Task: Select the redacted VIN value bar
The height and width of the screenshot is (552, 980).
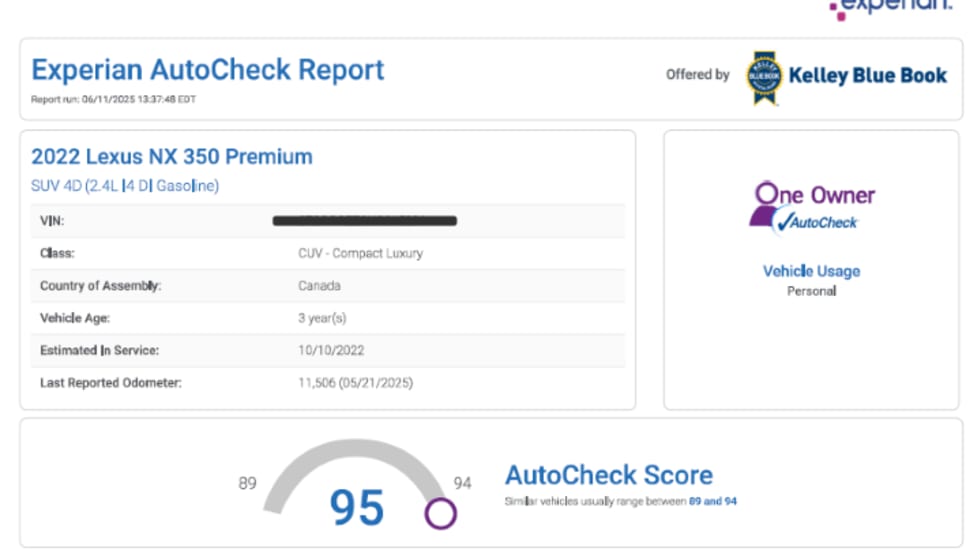Action: pyautogui.click(x=364, y=221)
